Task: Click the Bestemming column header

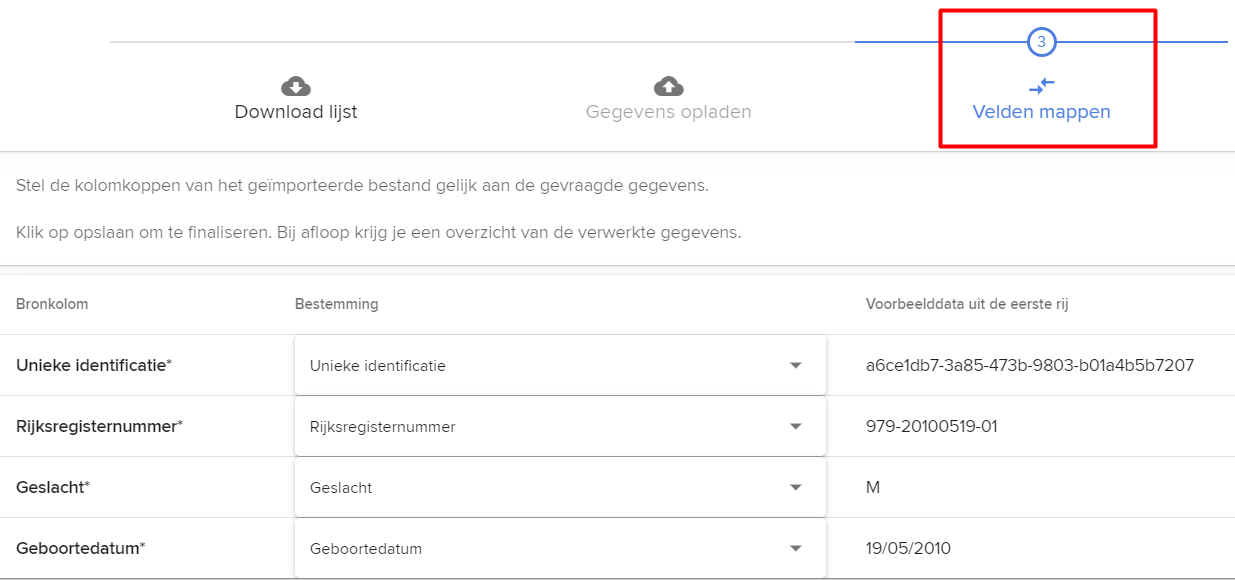Action: 336,304
